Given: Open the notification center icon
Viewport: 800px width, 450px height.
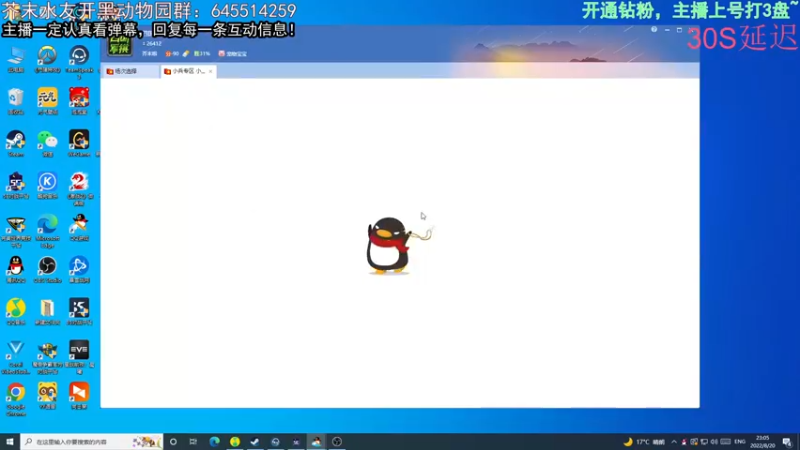Looking at the screenshot, I should point(787,442).
